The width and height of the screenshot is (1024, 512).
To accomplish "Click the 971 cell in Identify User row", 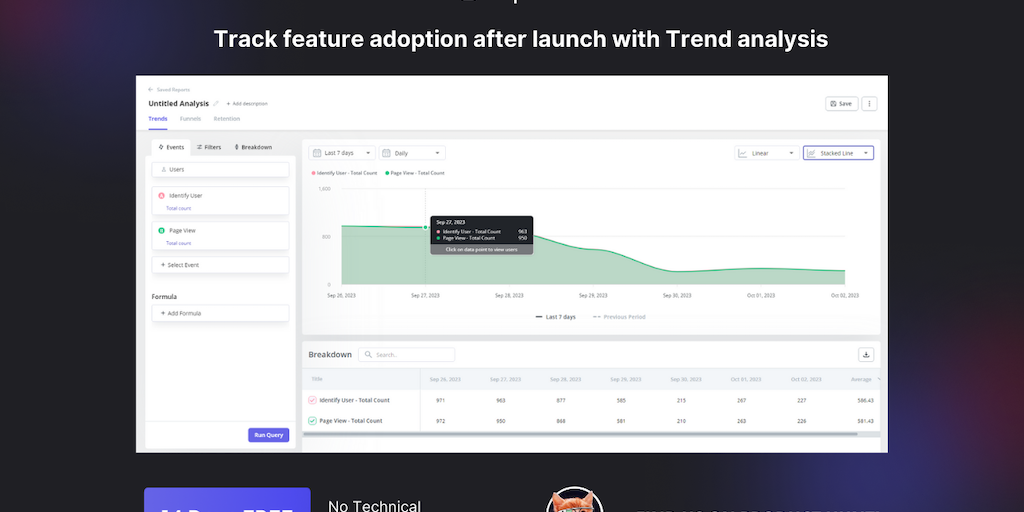I will (x=441, y=400).
